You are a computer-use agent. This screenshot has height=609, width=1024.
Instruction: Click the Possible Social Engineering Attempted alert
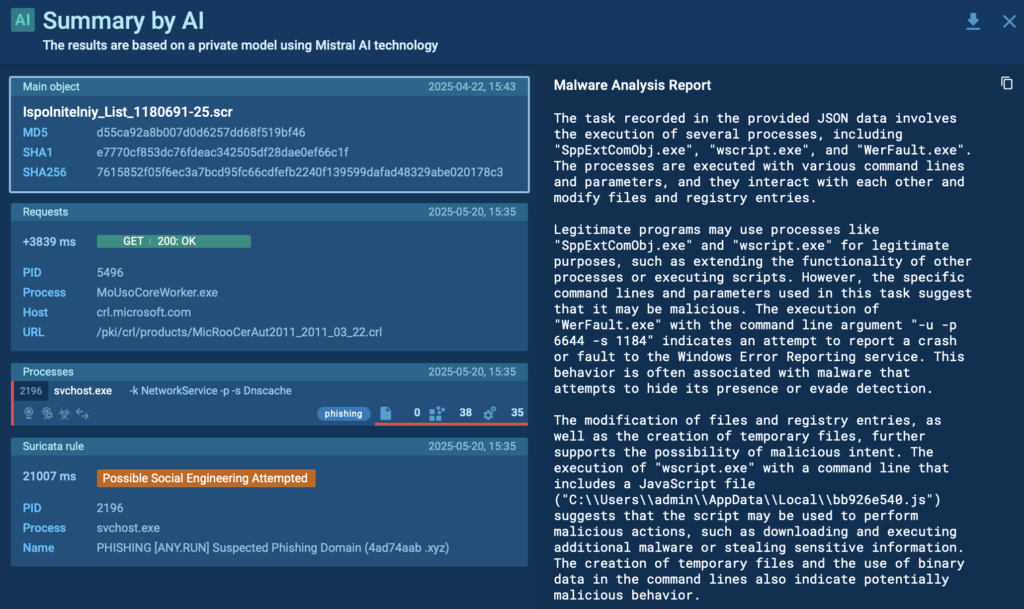(206, 478)
